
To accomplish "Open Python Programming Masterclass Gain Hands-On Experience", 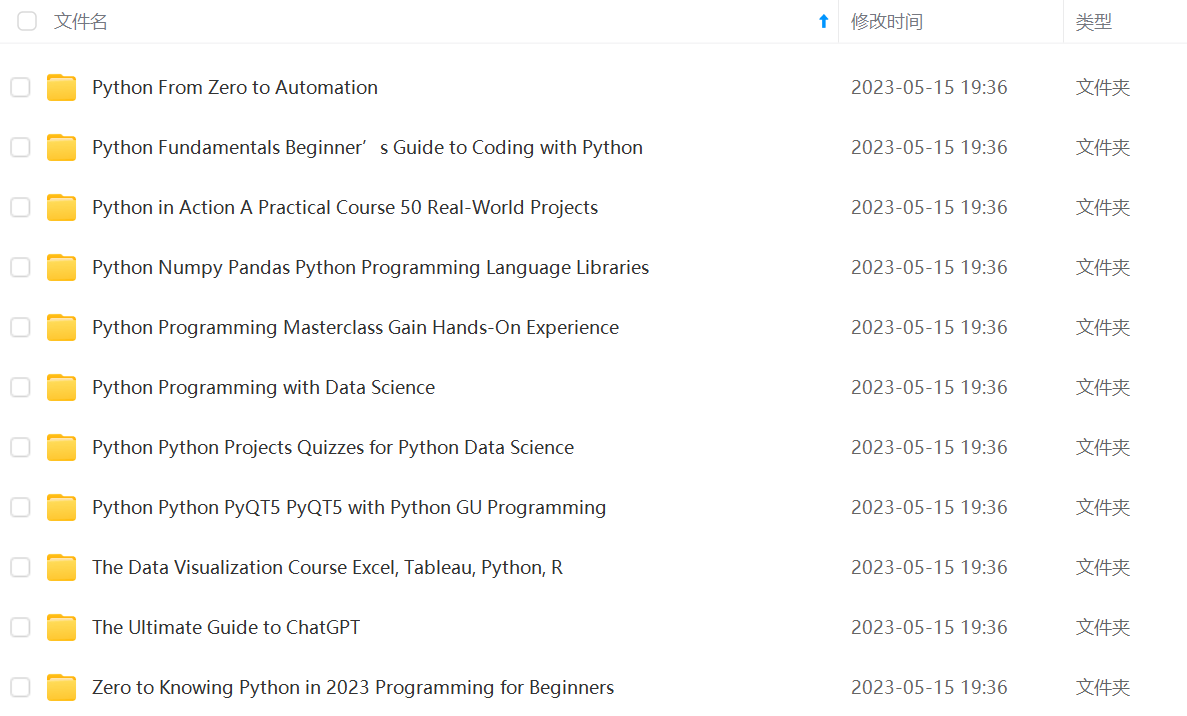I will 355,328.
